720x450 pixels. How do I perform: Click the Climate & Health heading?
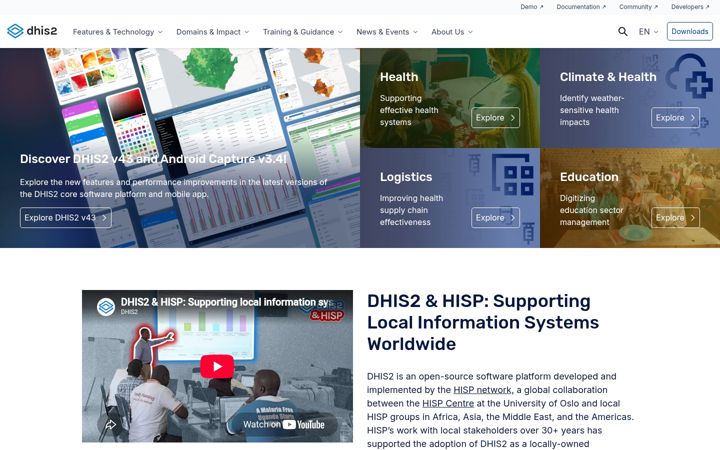click(x=608, y=77)
